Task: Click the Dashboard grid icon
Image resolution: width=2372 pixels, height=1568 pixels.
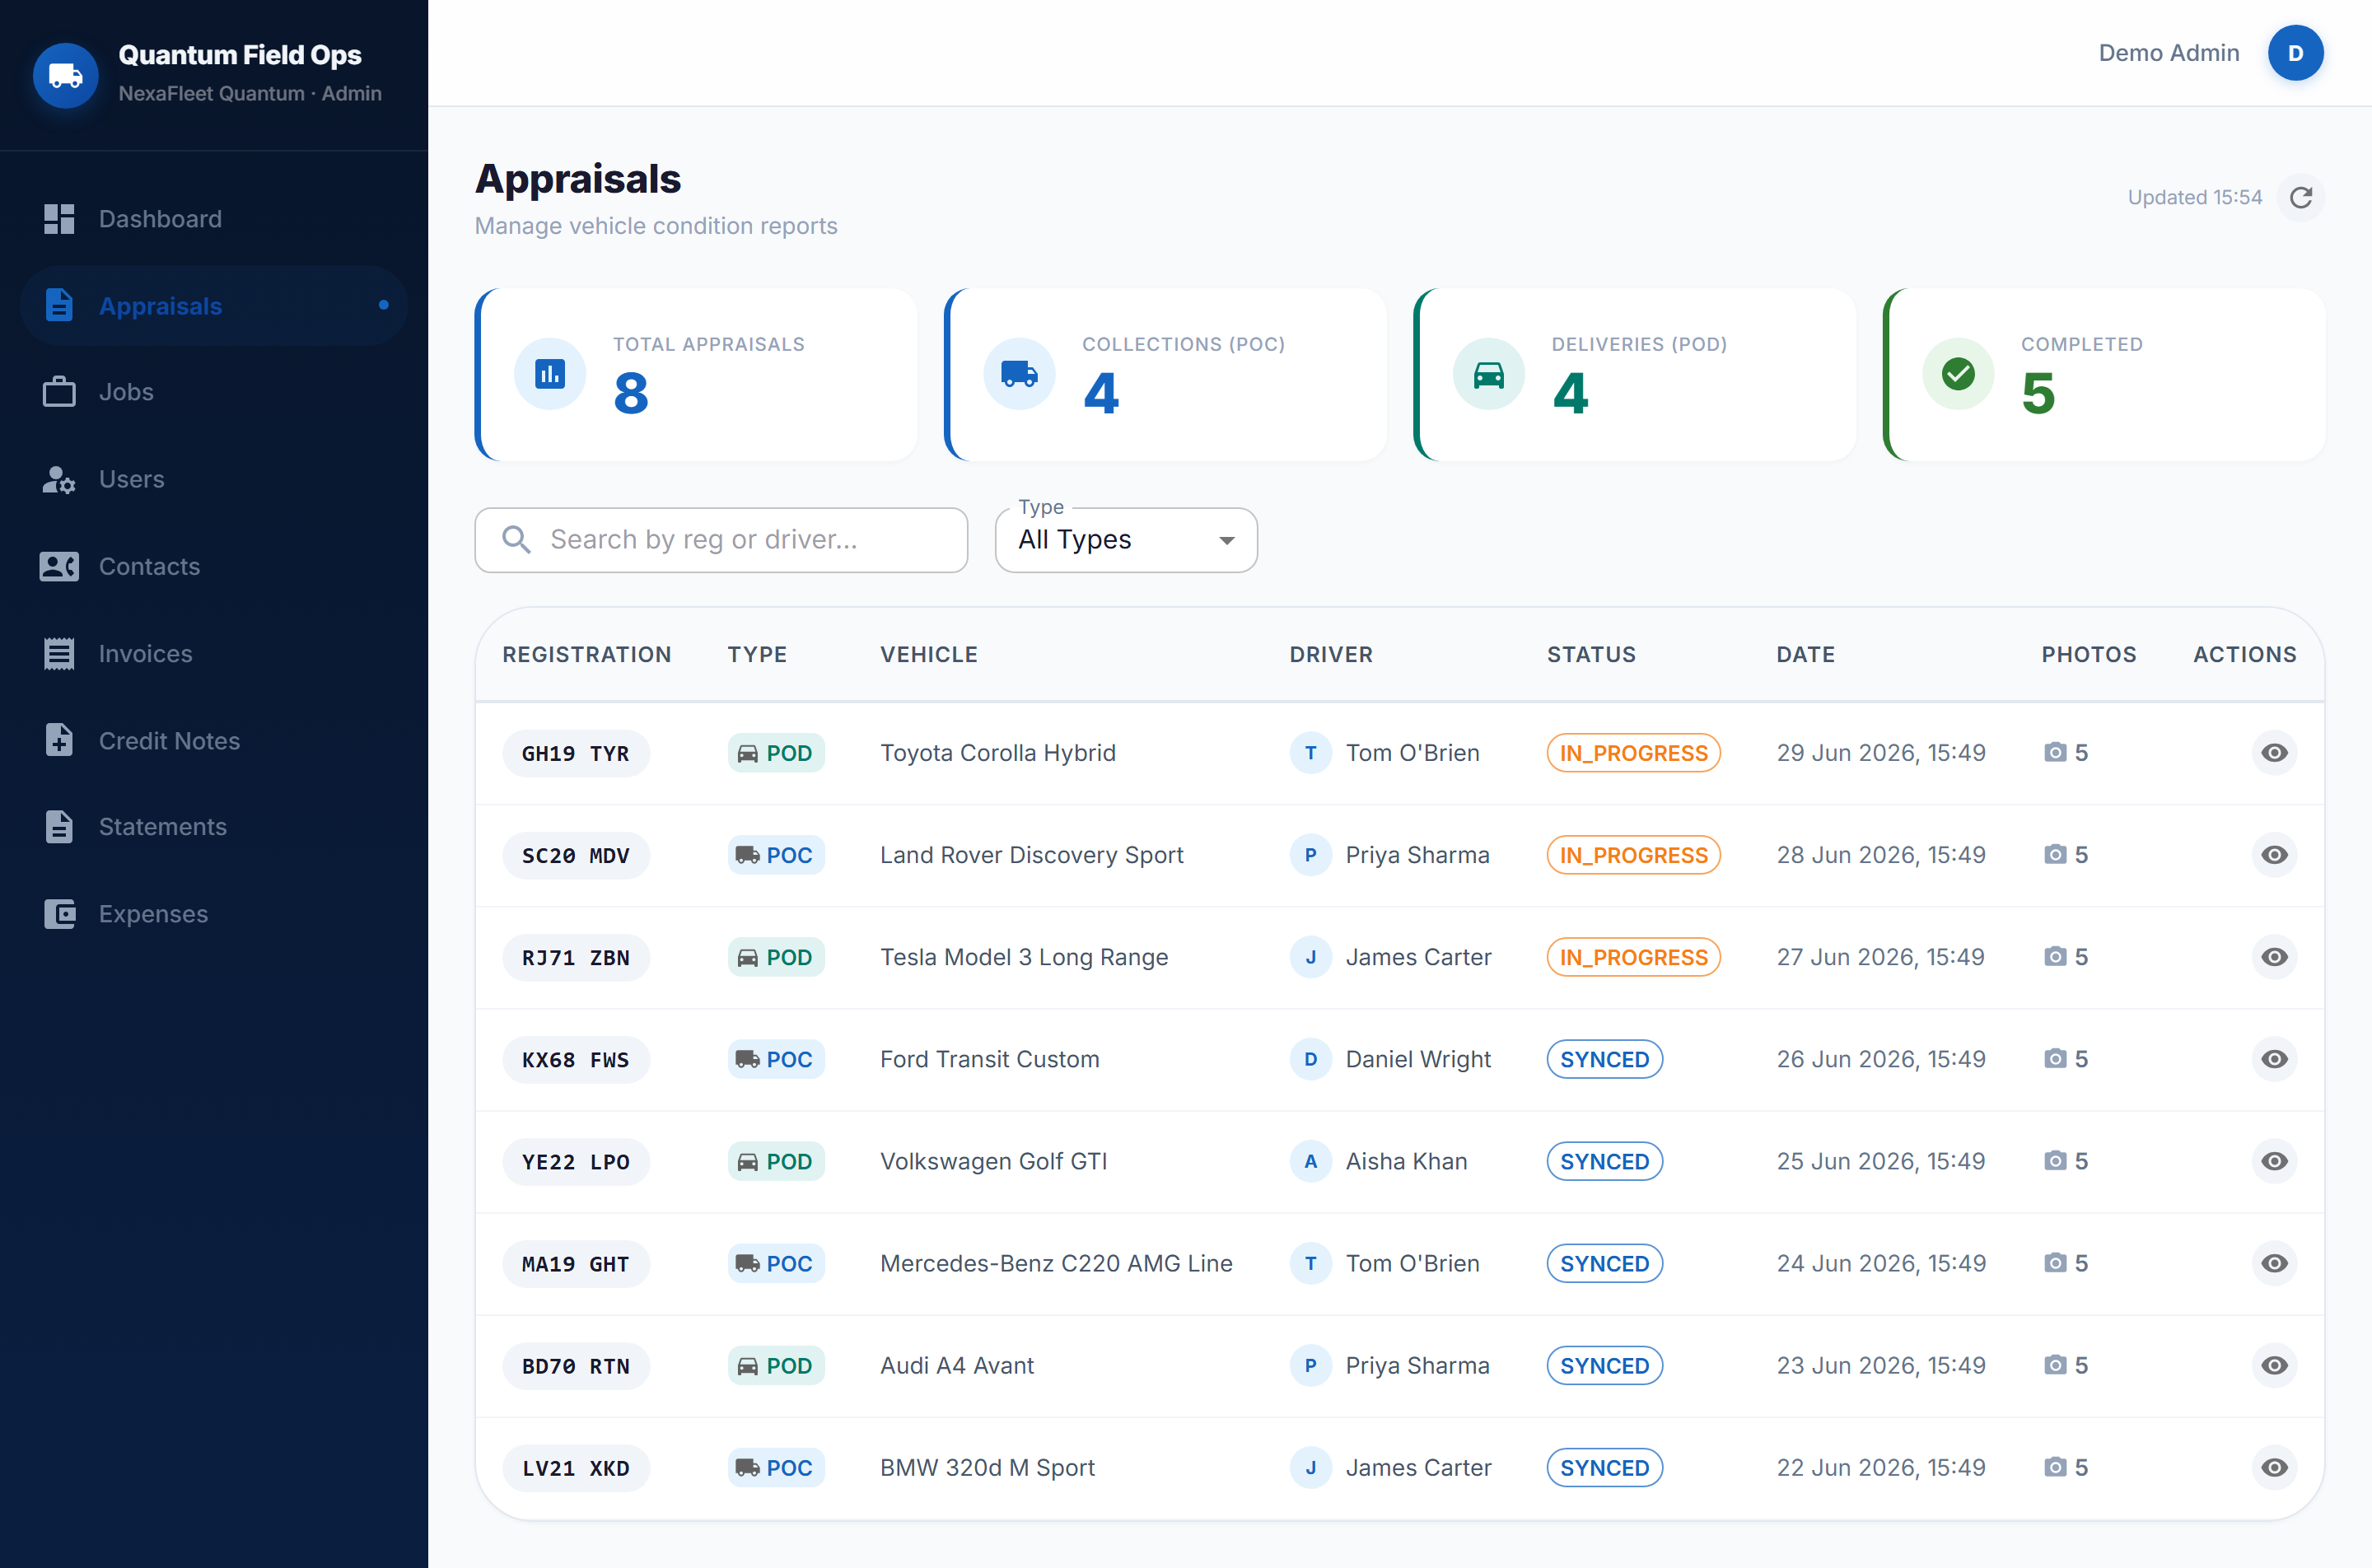Action: coord(59,219)
